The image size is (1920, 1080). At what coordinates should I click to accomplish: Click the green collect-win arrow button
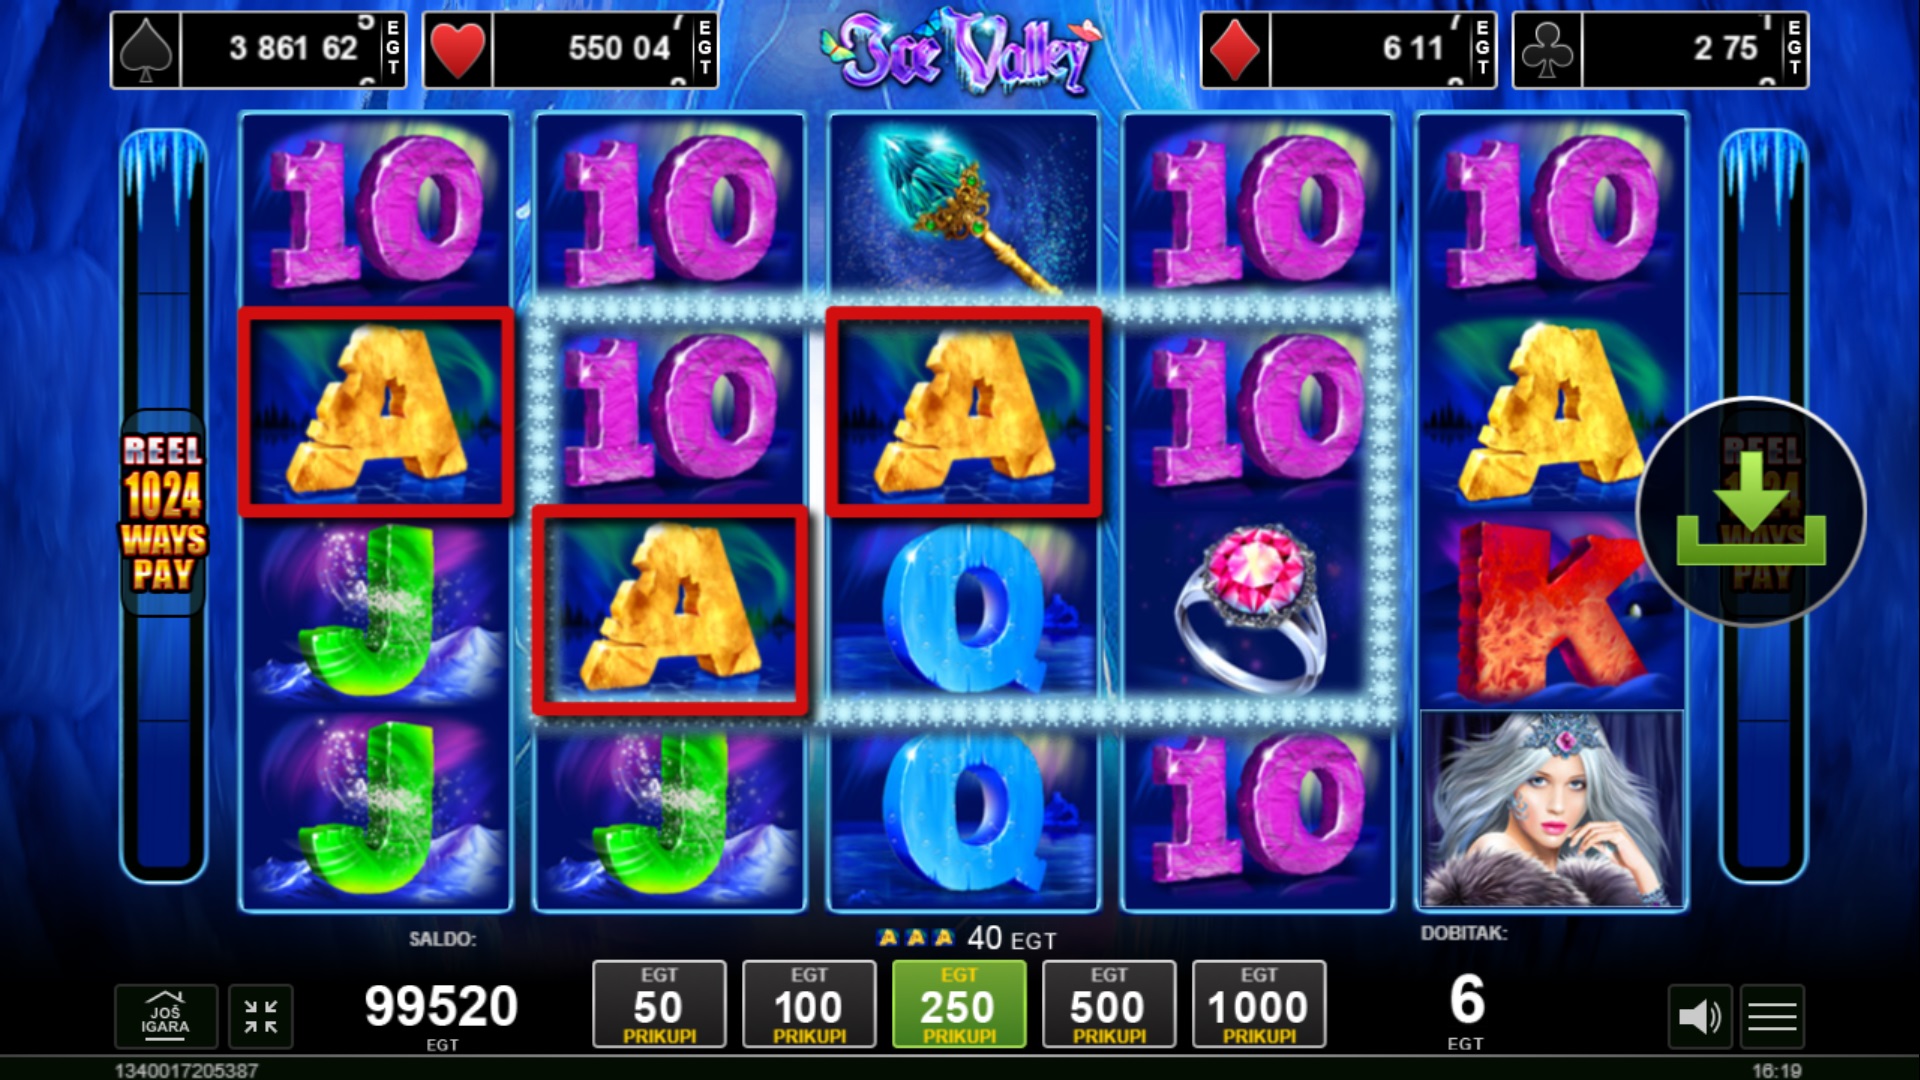(1751, 511)
